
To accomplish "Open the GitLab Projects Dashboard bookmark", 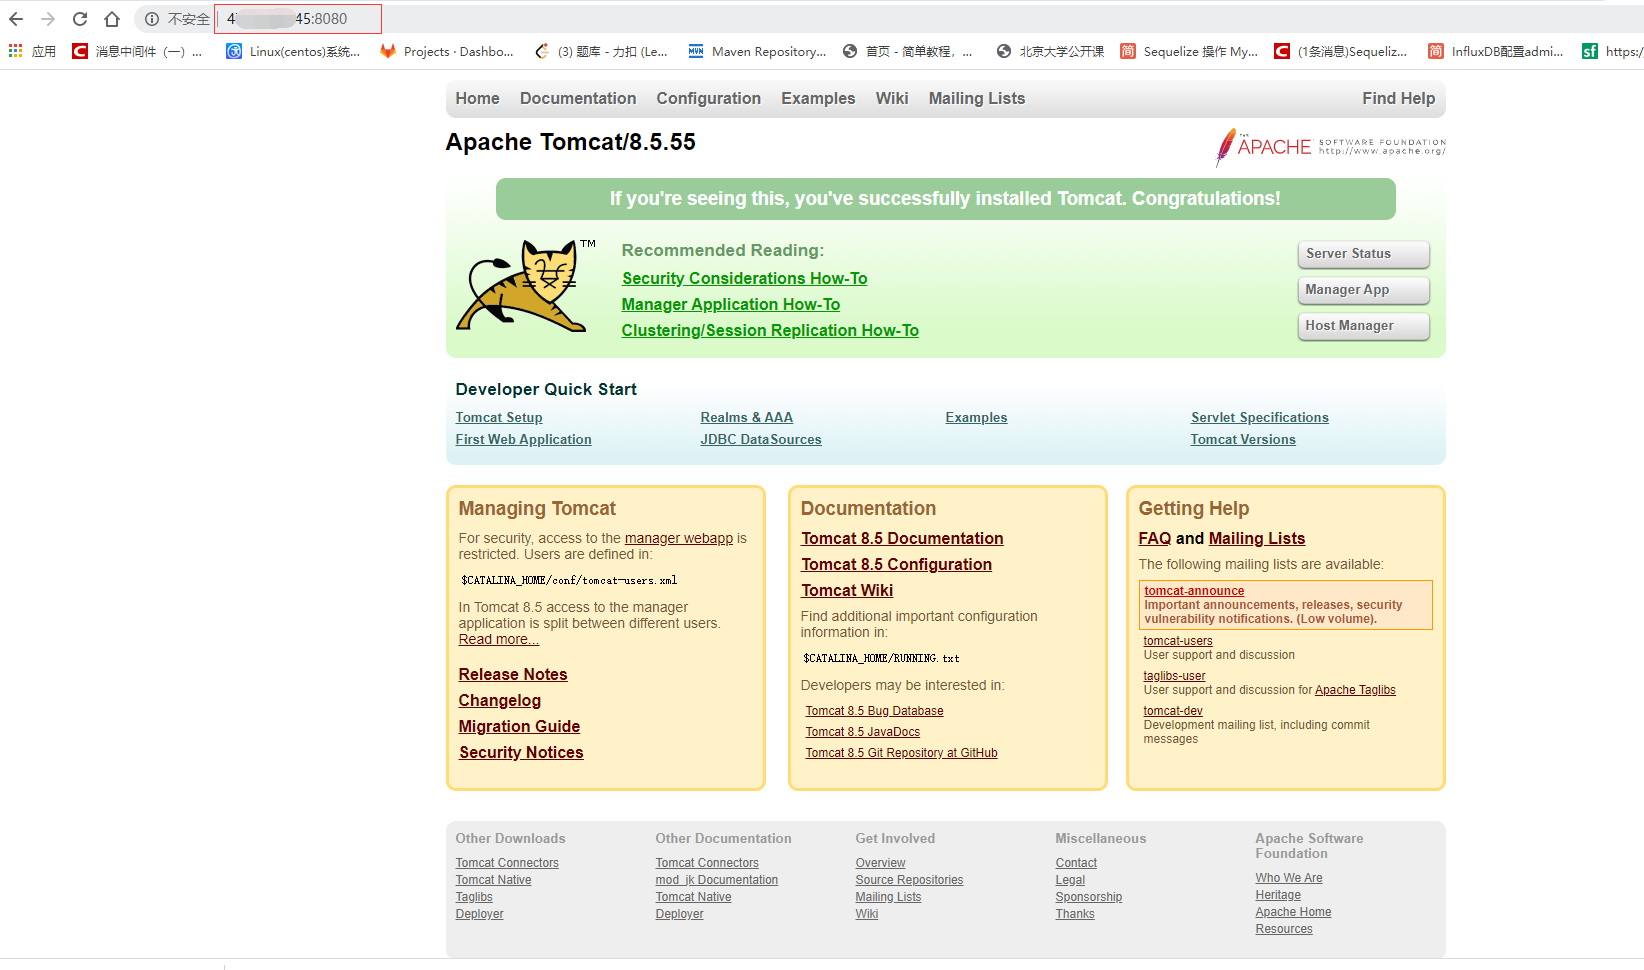I will [x=447, y=51].
